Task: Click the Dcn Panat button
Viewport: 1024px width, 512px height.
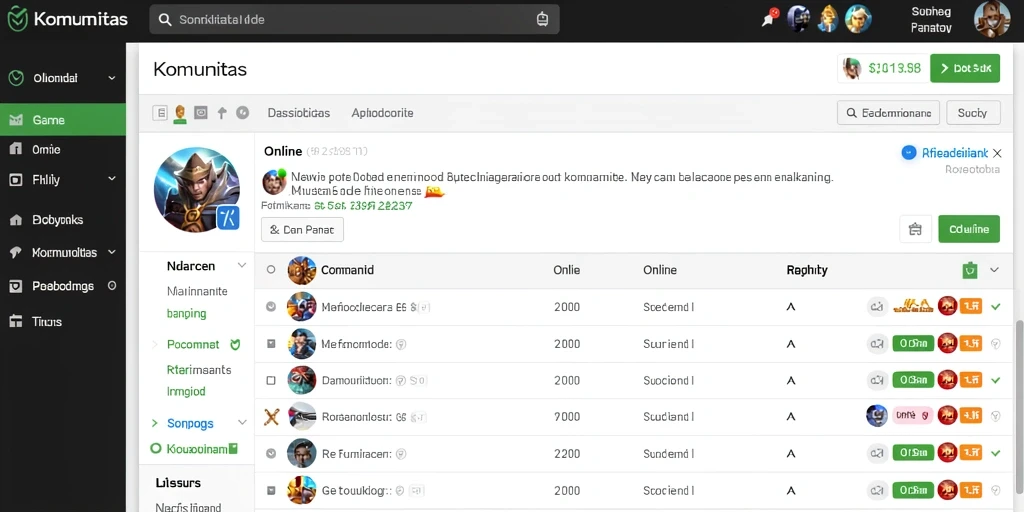Action: tap(302, 230)
